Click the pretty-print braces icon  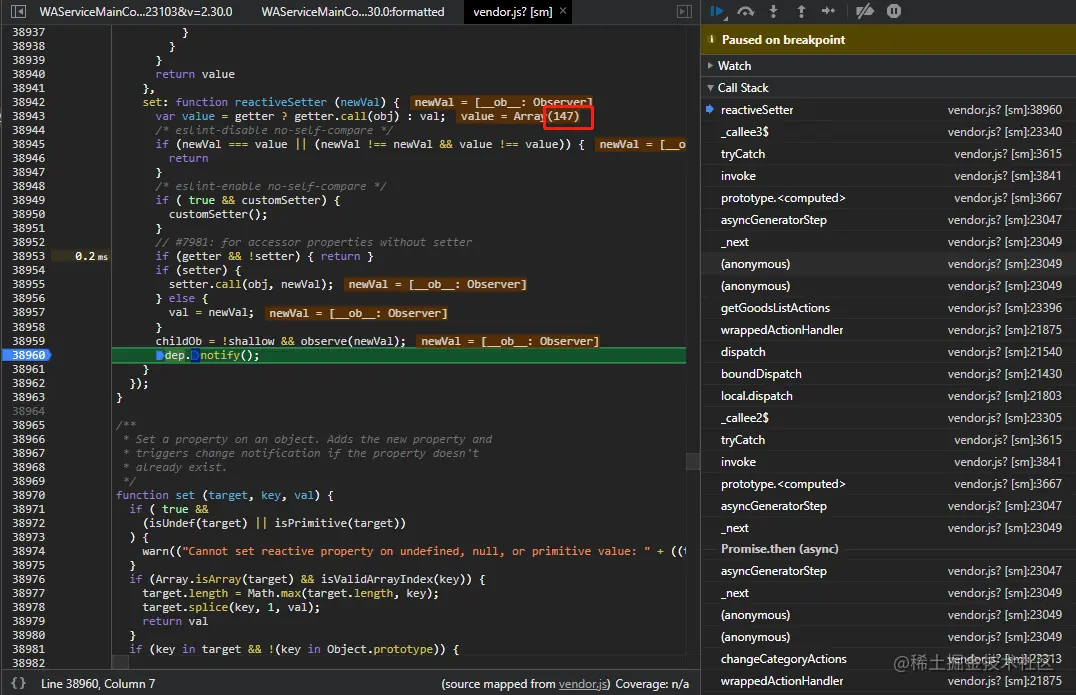19,683
